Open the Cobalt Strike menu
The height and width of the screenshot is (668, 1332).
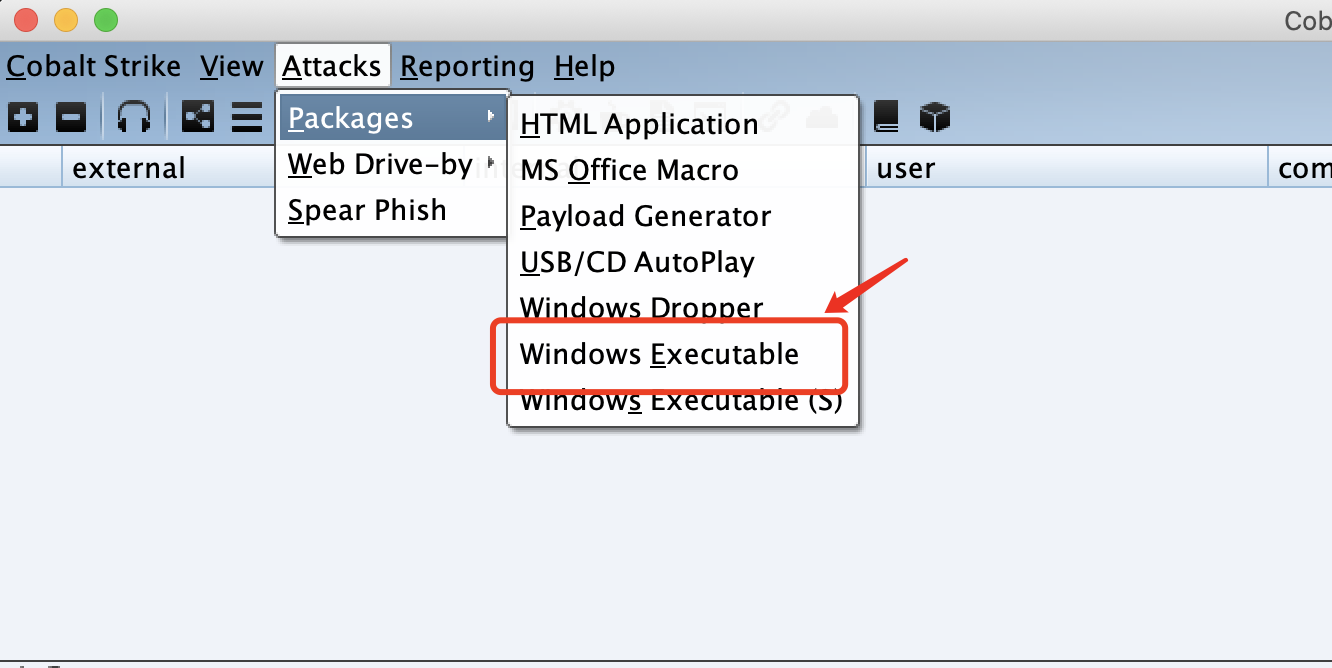pyautogui.click(x=94, y=67)
